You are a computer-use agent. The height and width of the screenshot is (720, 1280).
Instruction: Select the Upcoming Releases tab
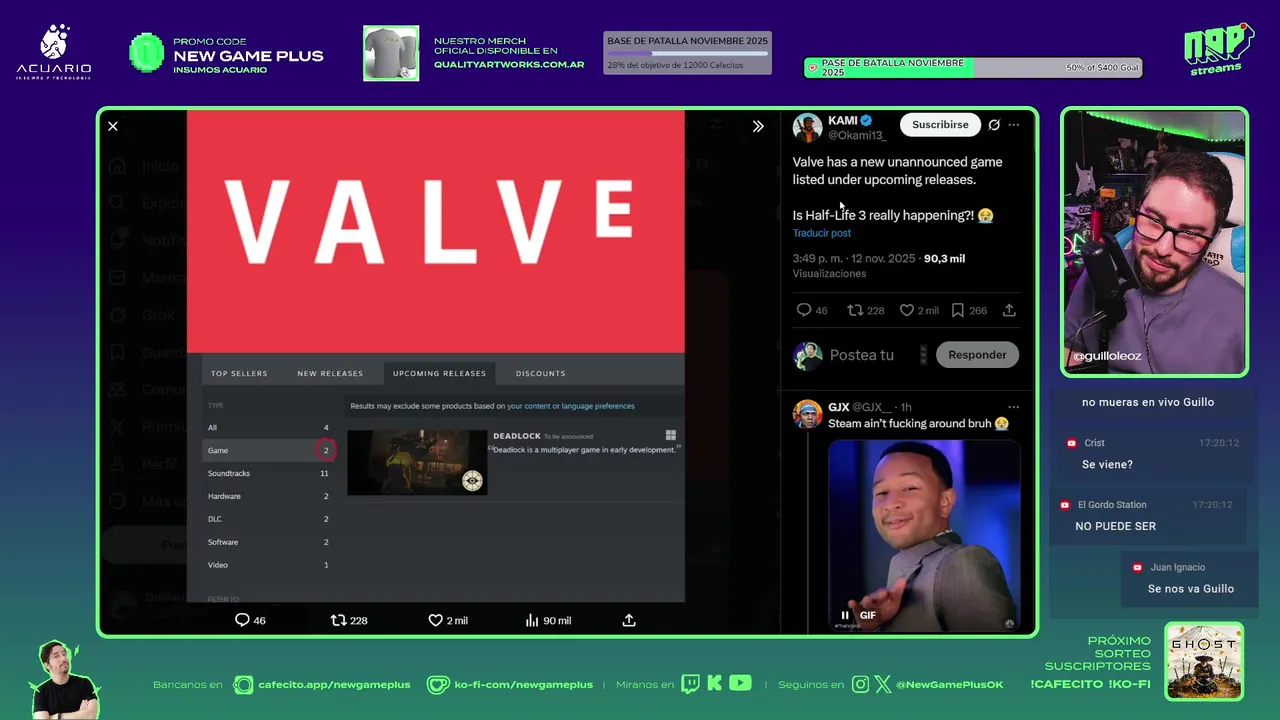(439, 373)
